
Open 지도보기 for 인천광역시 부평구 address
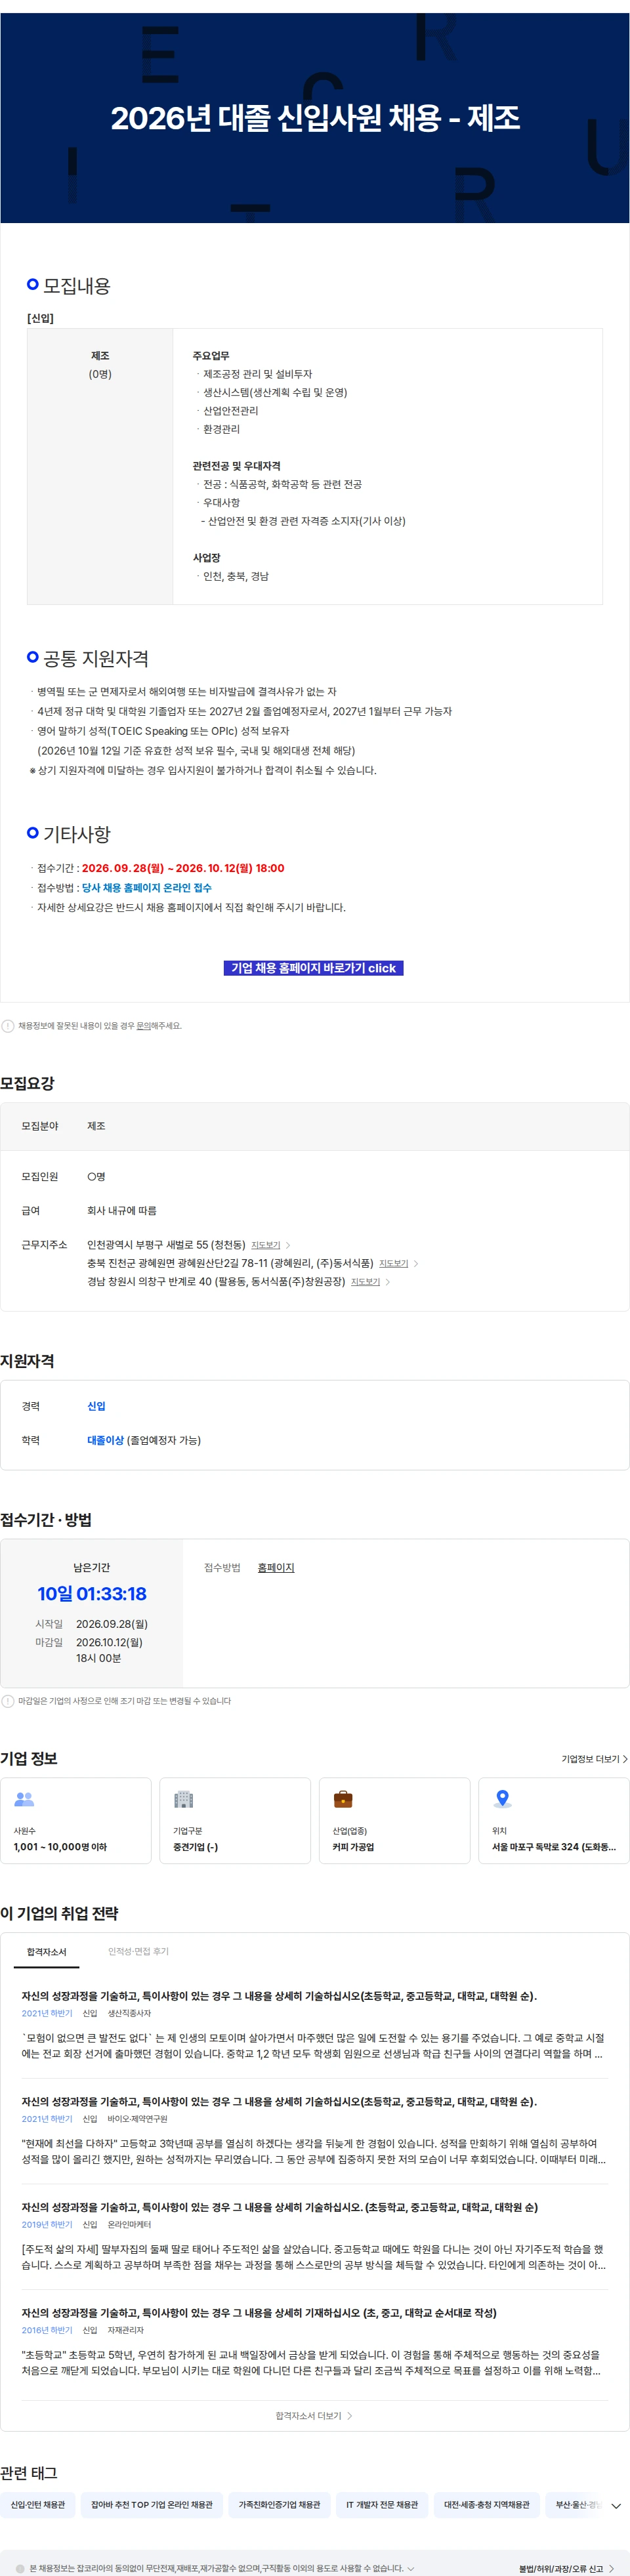tap(265, 1246)
